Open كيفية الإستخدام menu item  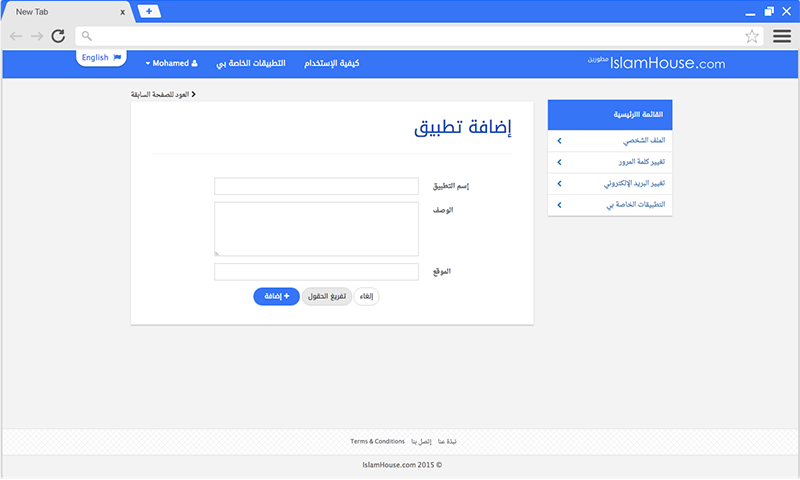point(330,63)
